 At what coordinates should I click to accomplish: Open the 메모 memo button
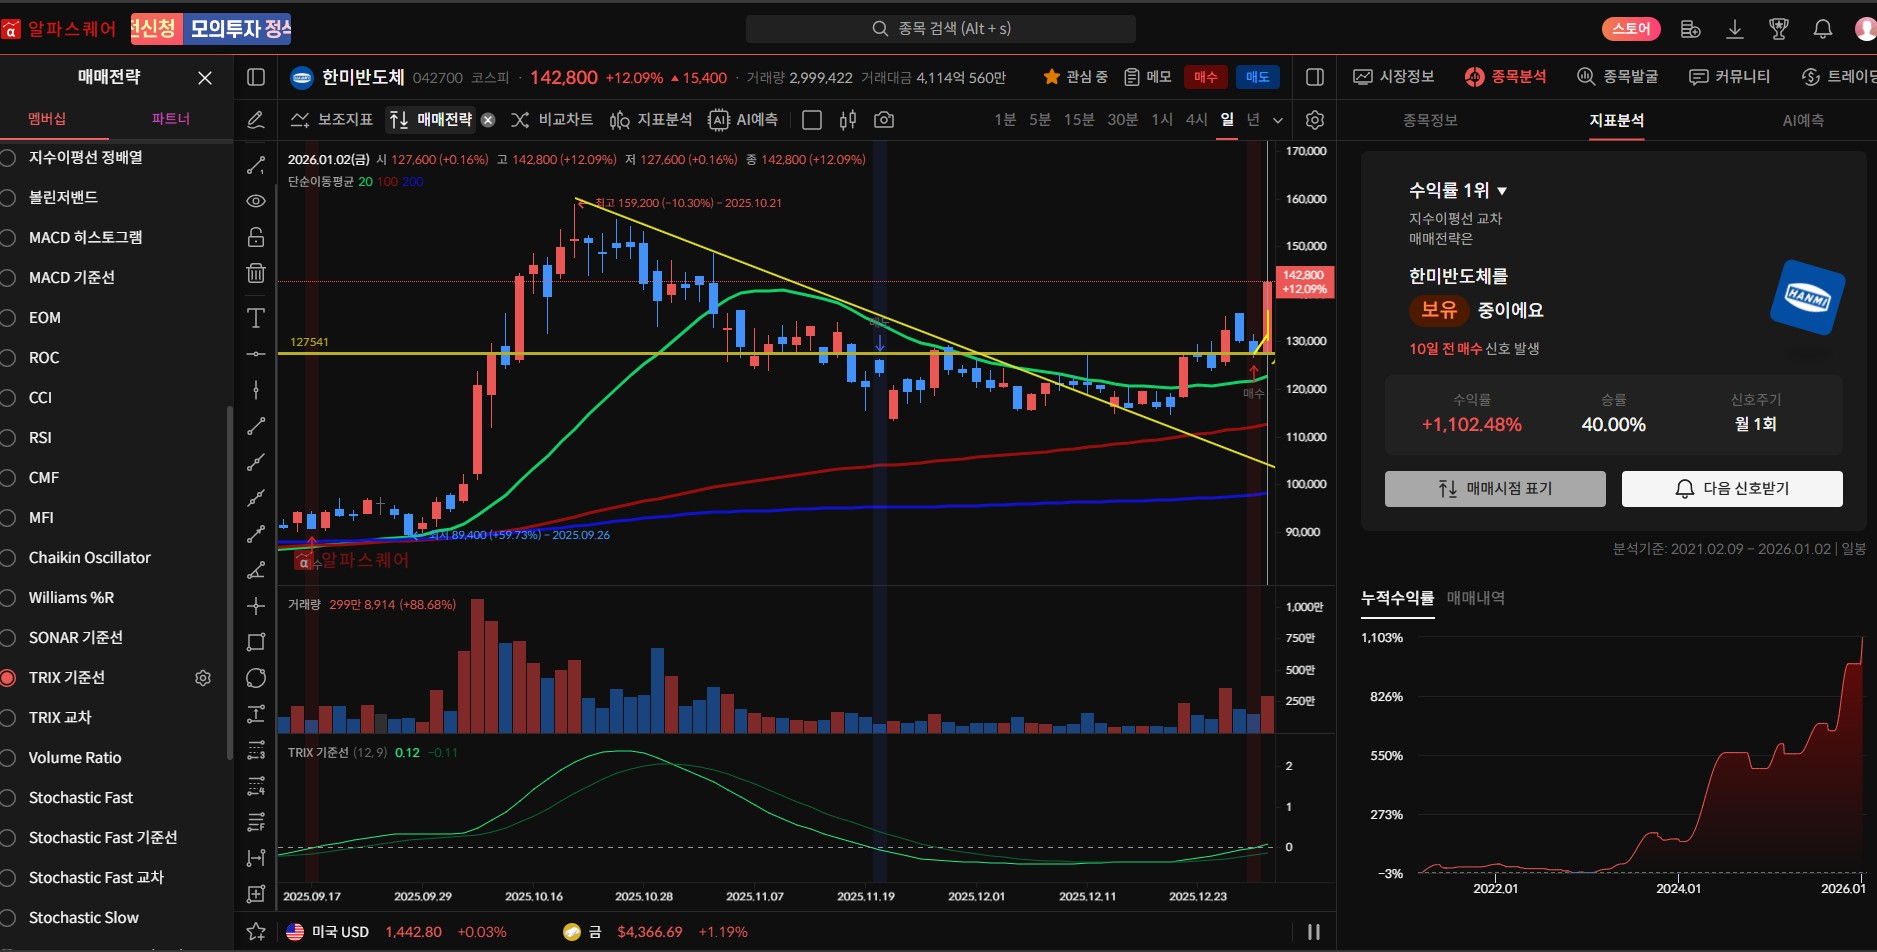[1147, 77]
